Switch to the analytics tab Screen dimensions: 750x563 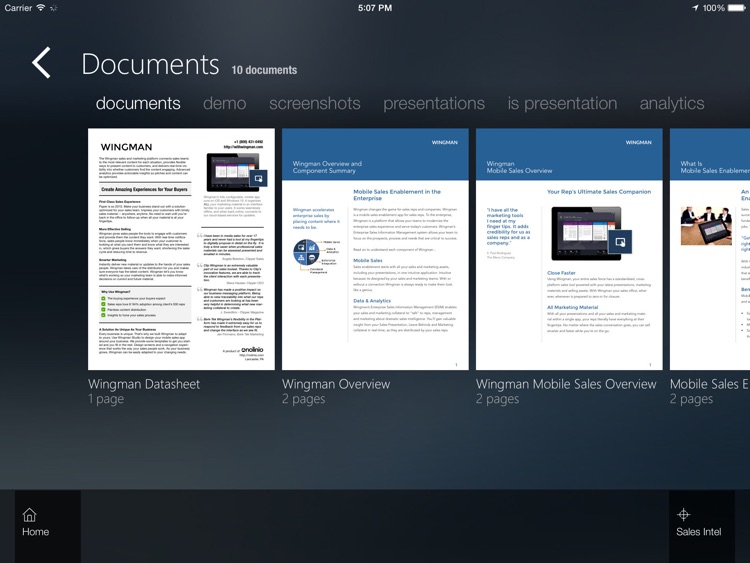tap(672, 103)
